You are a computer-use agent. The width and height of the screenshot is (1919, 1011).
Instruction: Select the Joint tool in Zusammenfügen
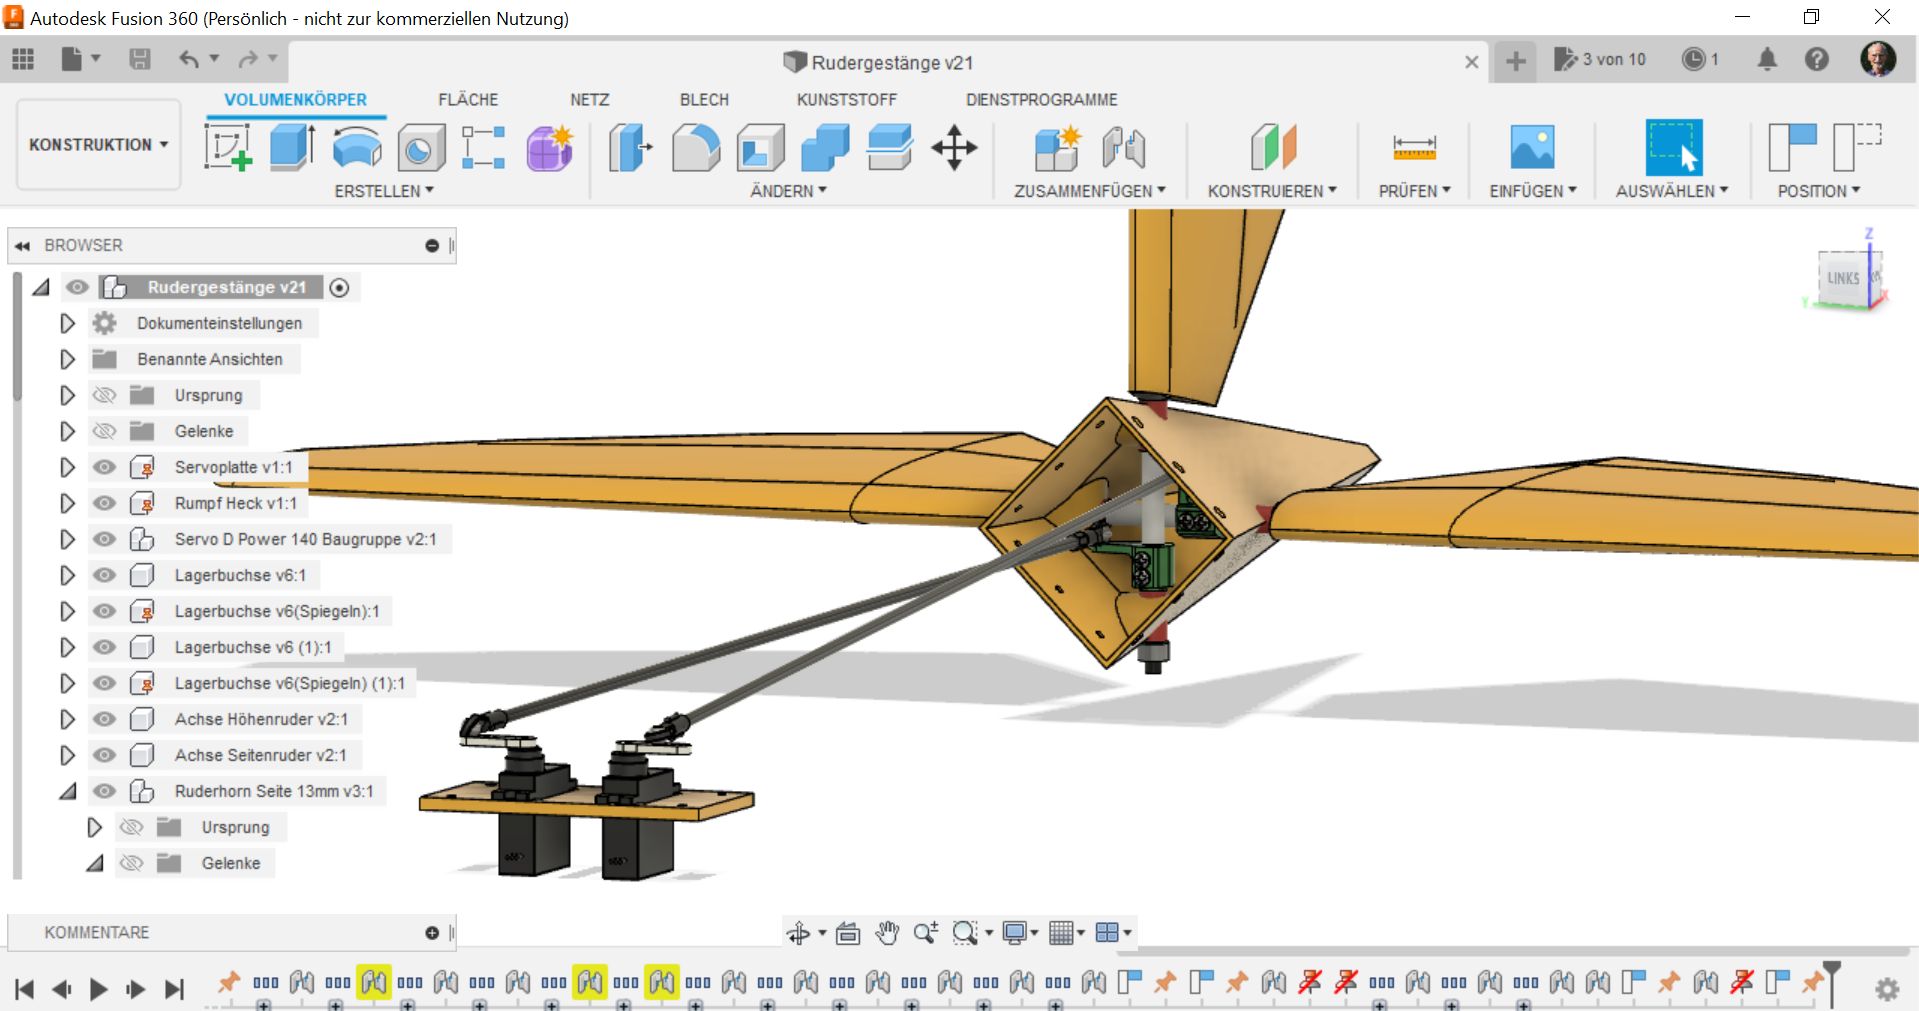click(x=1124, y=147)
